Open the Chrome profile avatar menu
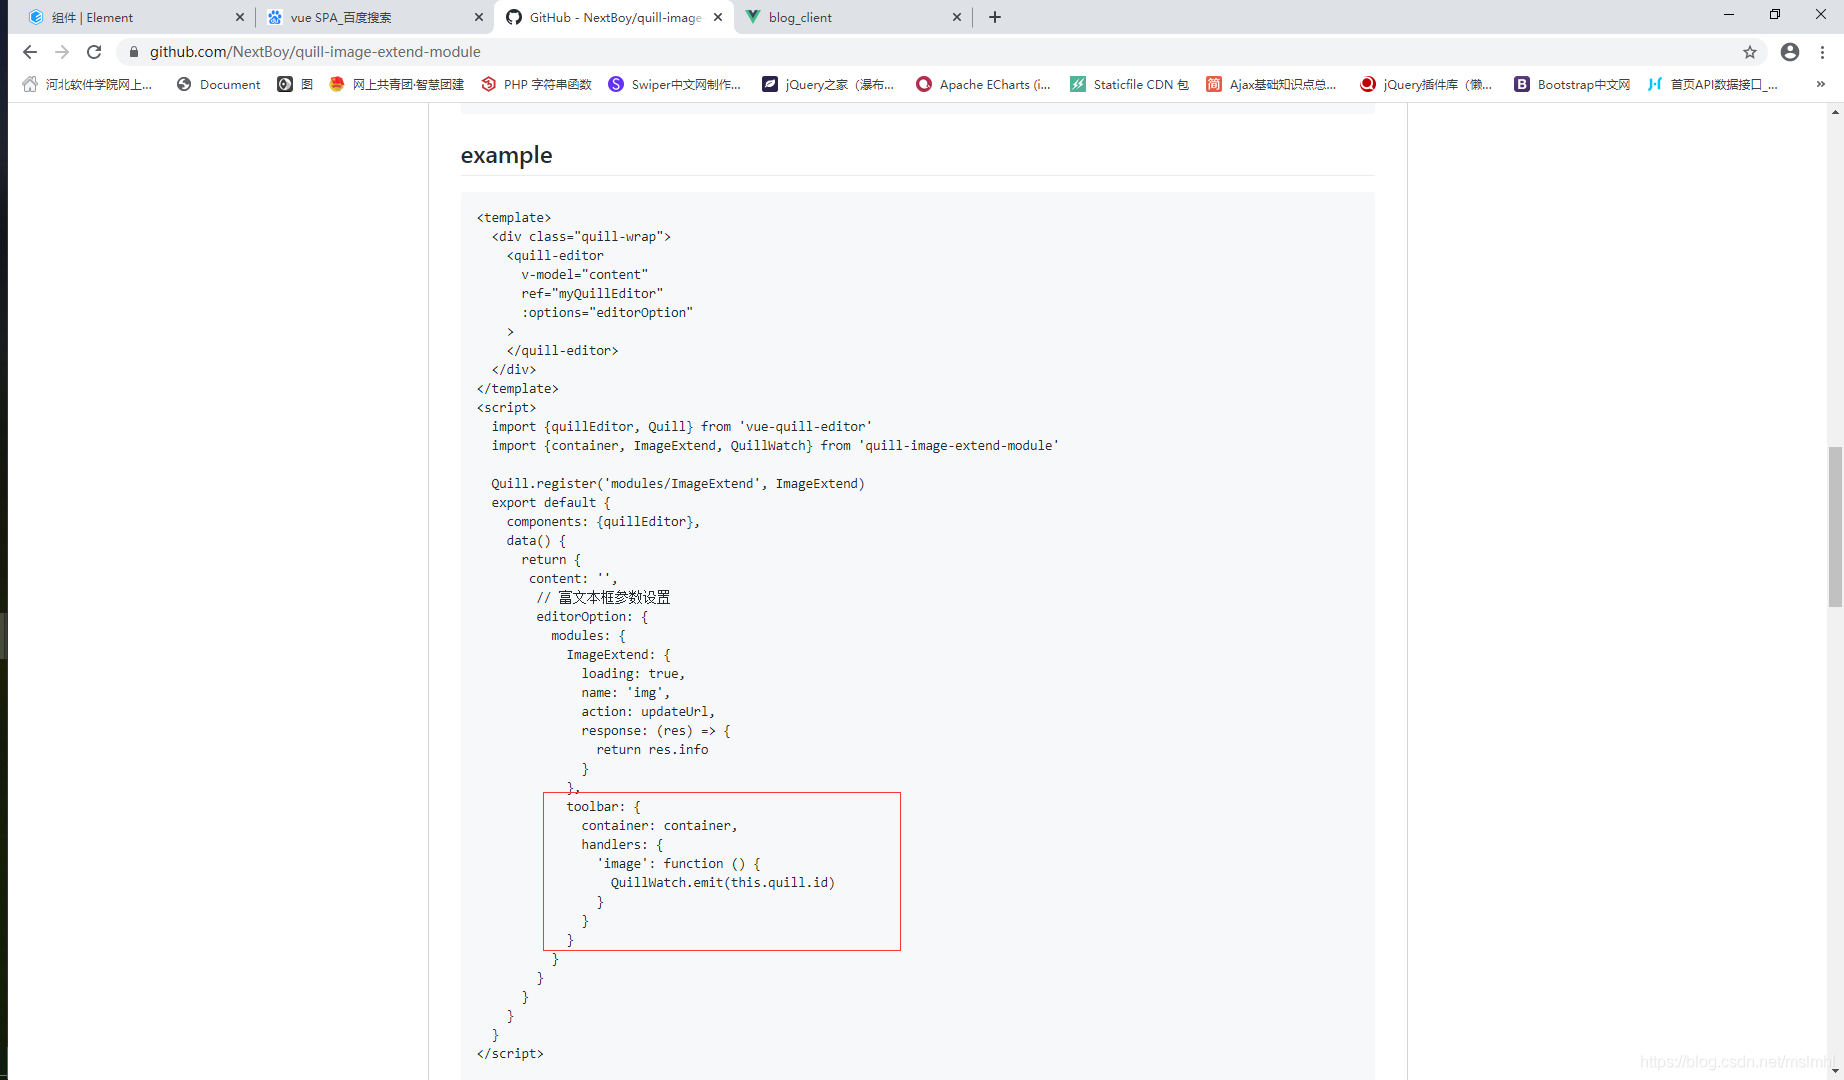The image size is (1844, 1080). pos(1790,52)
